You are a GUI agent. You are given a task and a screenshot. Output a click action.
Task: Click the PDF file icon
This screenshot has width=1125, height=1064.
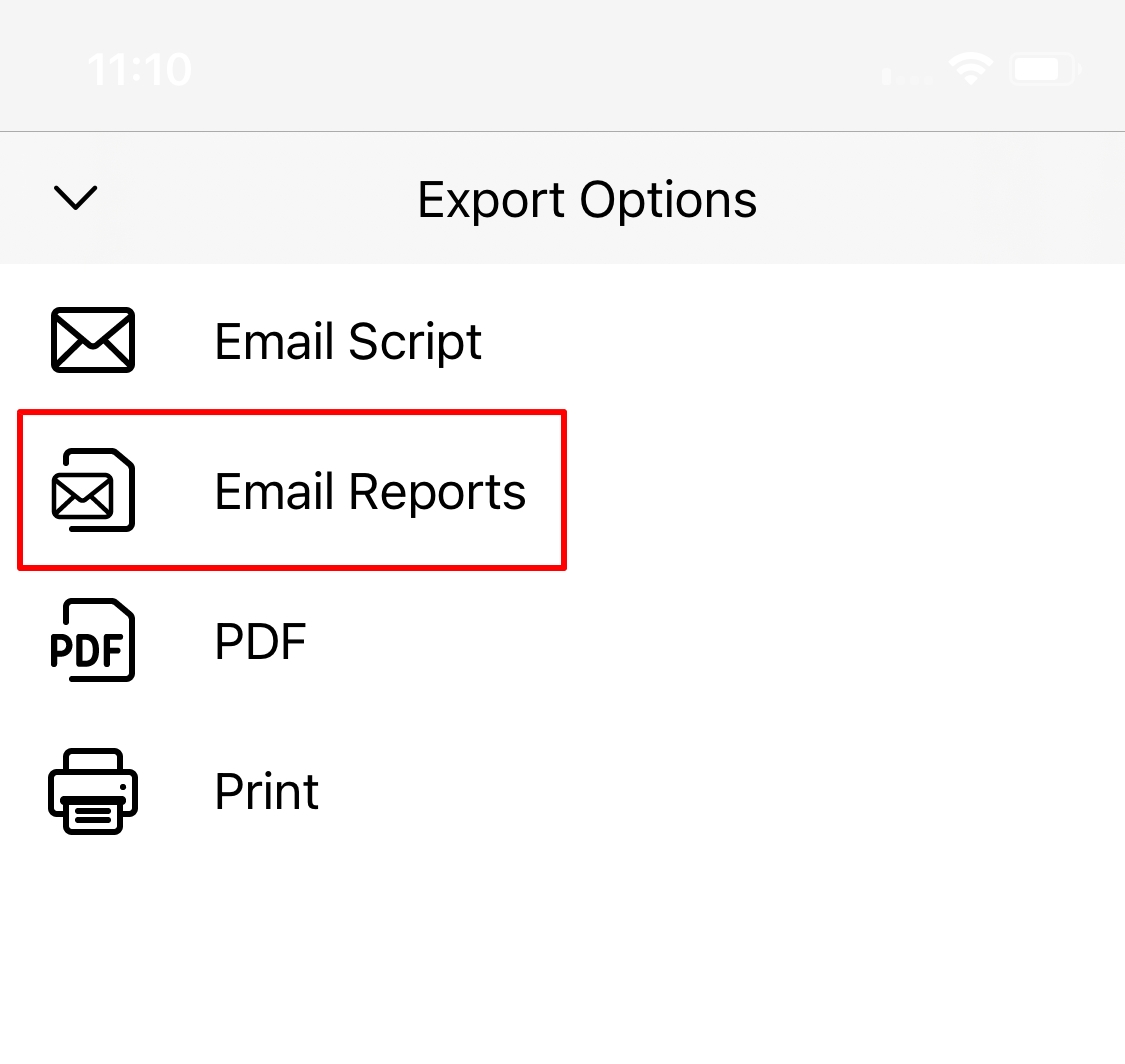click(x=93, y=640)
